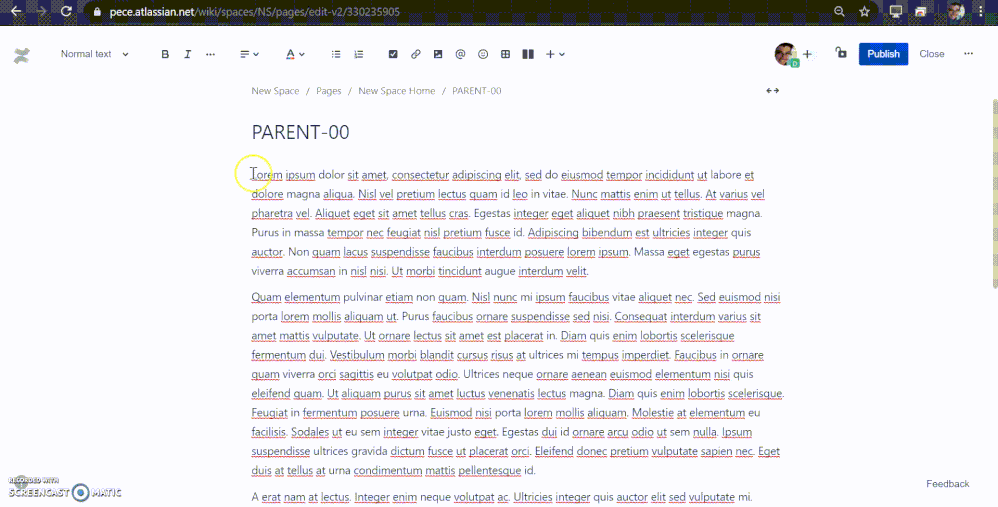This screenshot has height=507, width=998.
Task: Open the insert plus dropdown
Action: point(555,54)
